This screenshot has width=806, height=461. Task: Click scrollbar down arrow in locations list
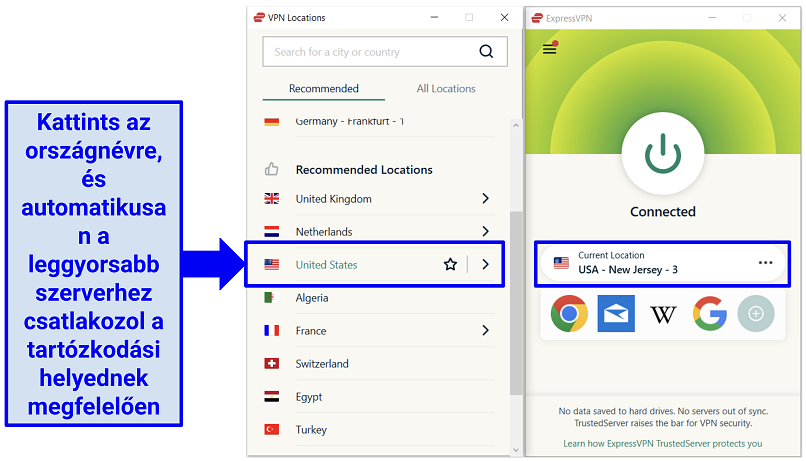[x=516, y=450]
